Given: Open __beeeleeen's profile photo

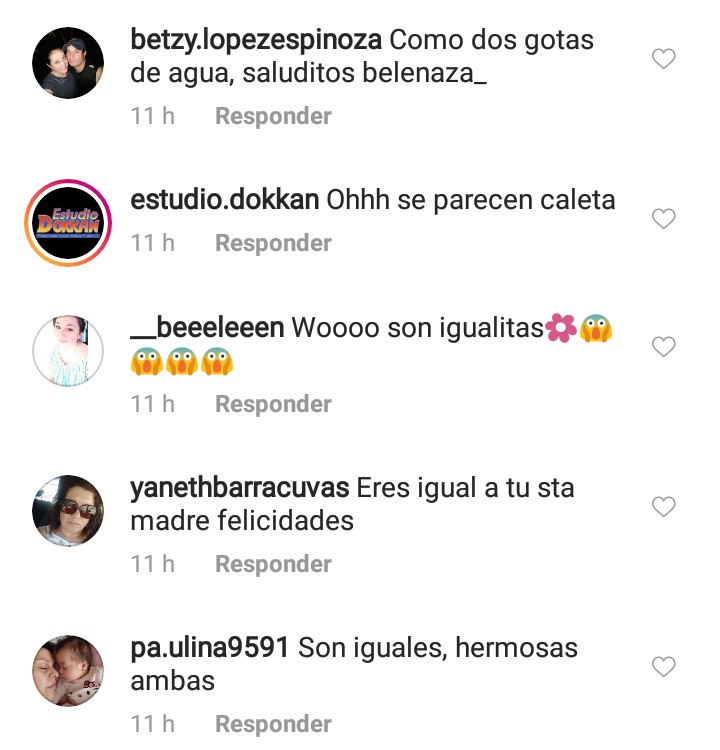Looking at the screenshot, I should click(x=68, y=351).
